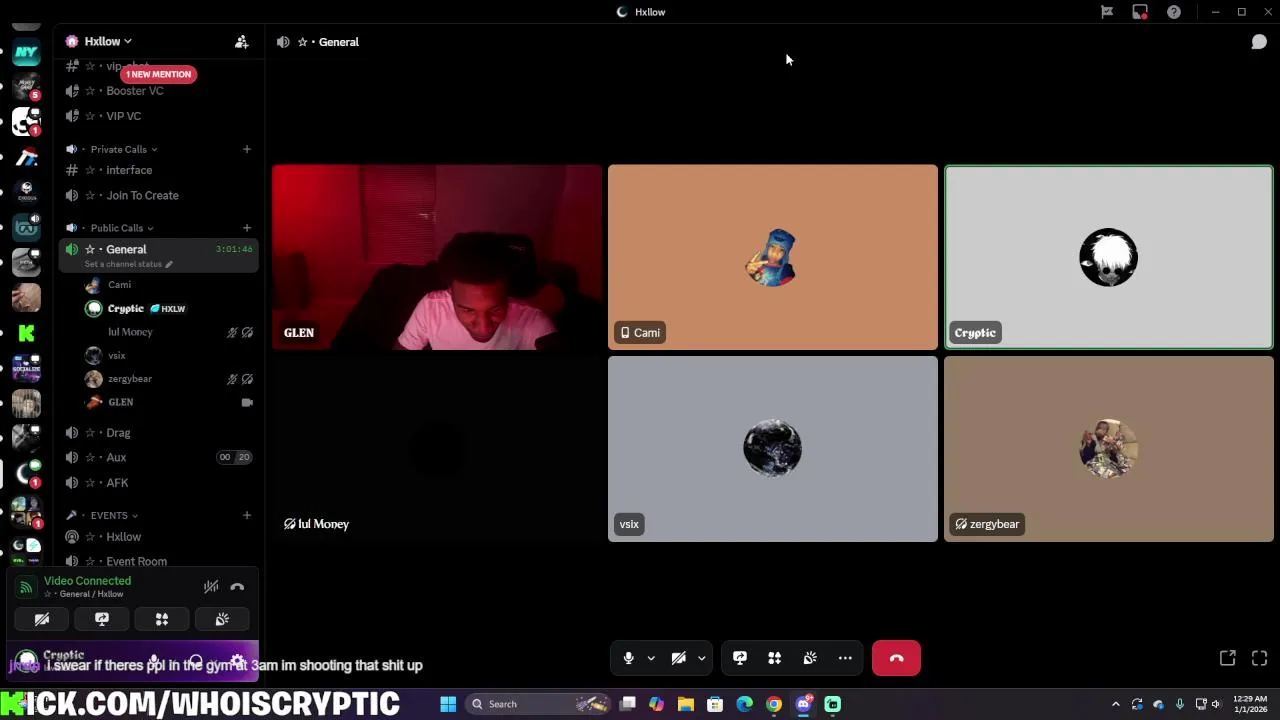
Task: Select the General voice channel
Action: tap(160, 249)
